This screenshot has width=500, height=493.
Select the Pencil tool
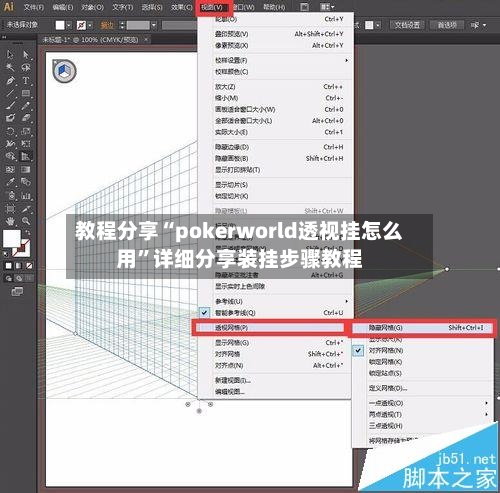click(x=26, y=106)
